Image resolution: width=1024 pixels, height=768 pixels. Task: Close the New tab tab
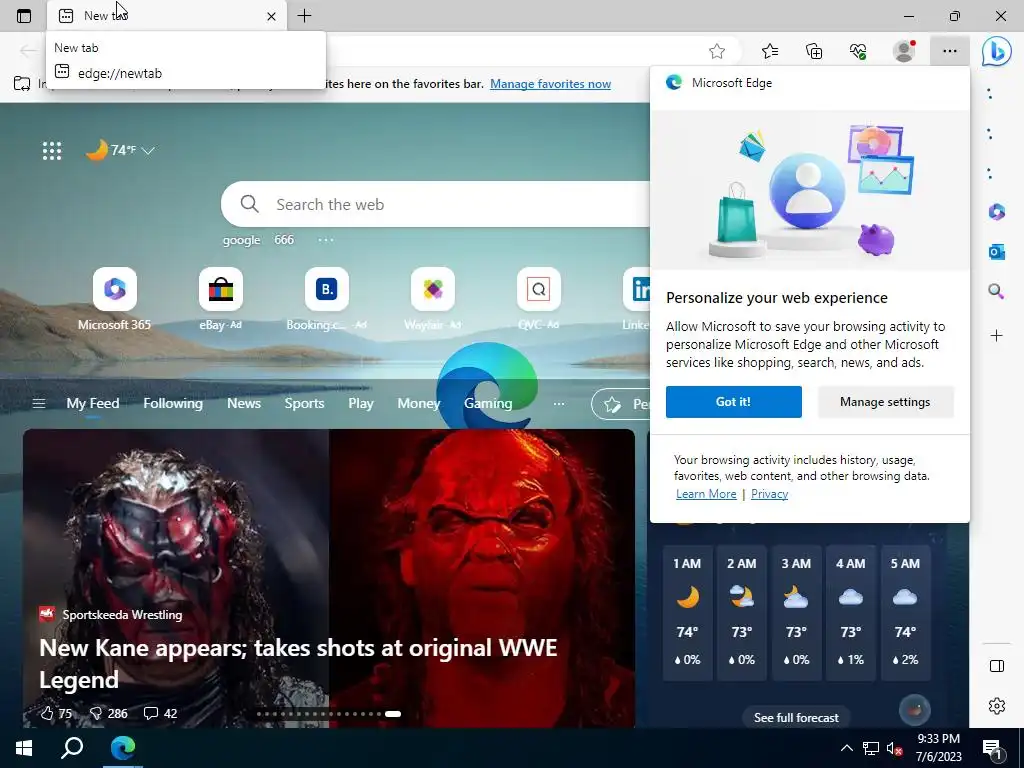(x=271, y=16)
